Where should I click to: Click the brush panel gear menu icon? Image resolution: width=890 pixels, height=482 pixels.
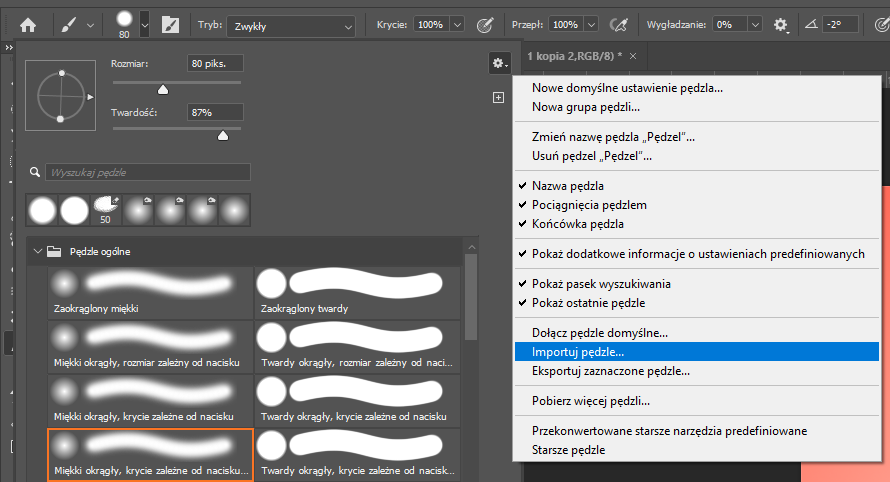coord(497,63)
